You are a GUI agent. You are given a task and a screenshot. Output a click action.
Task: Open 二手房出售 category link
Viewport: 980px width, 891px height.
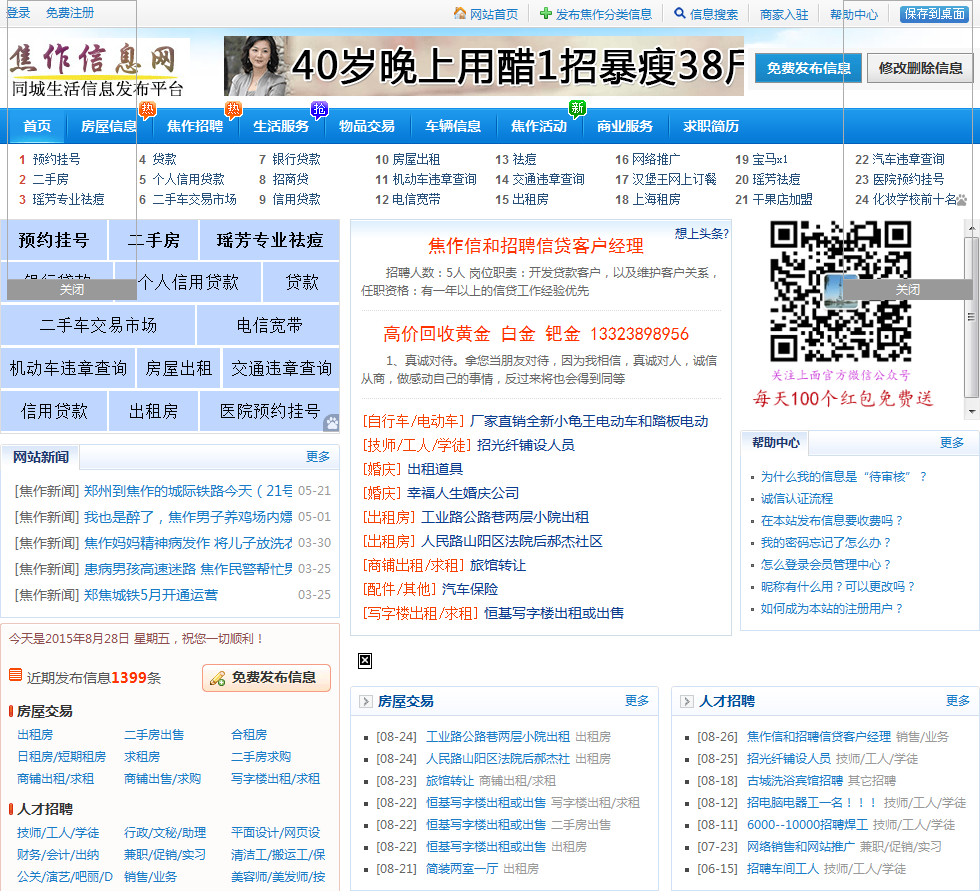154,735
